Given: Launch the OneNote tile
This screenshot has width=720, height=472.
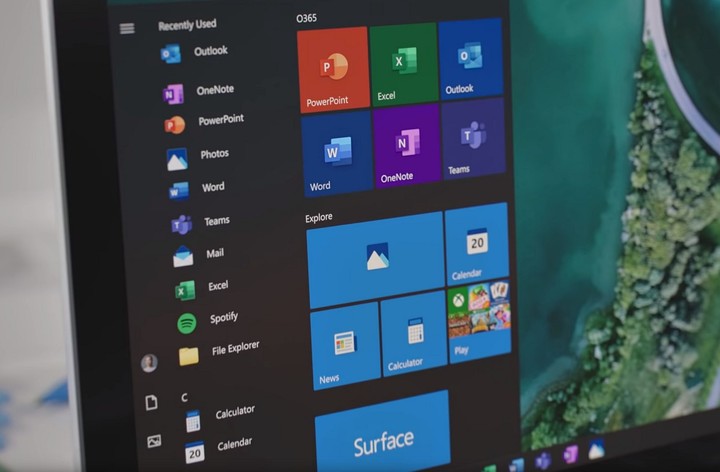Looking at the screenshot, I should (x=406, y=146).
